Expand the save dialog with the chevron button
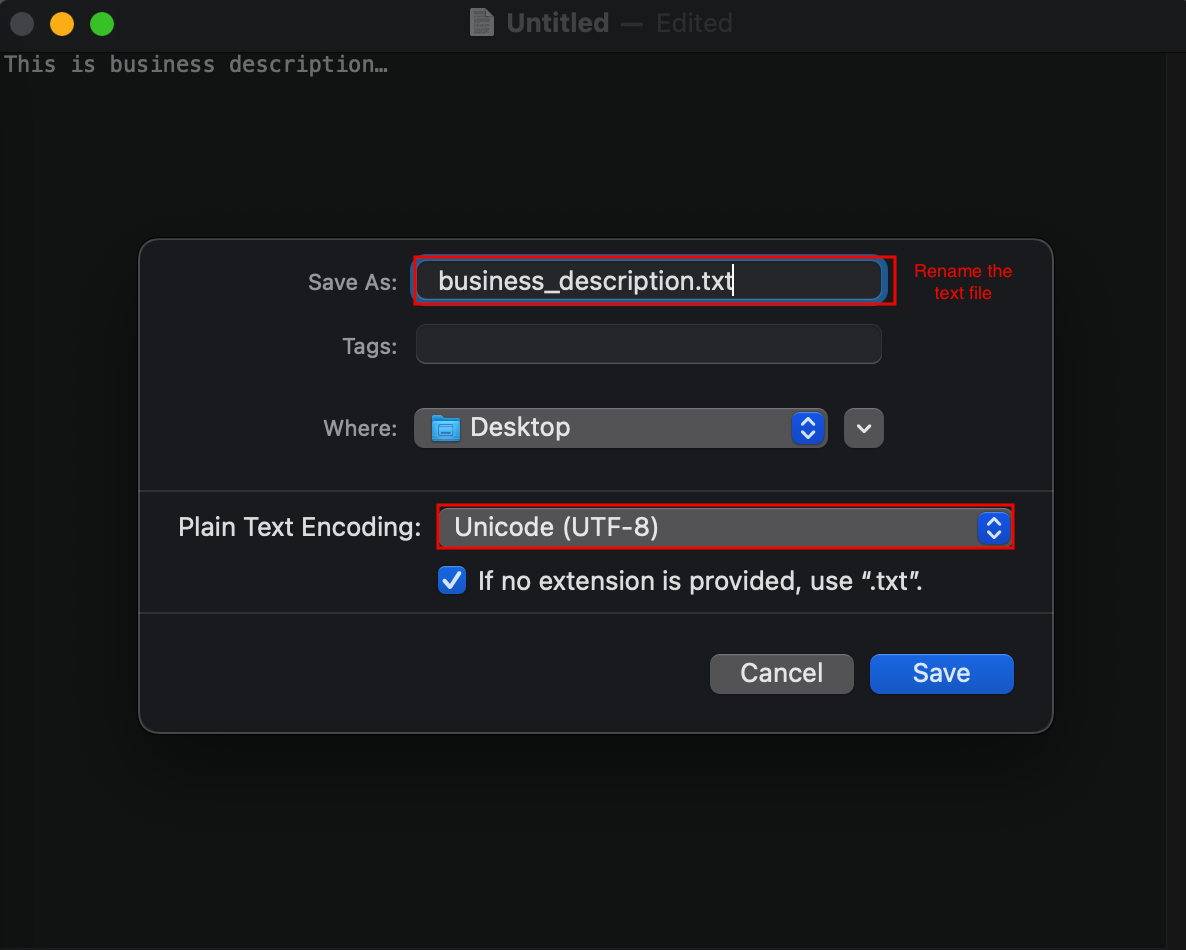 (x=863, y=427)
